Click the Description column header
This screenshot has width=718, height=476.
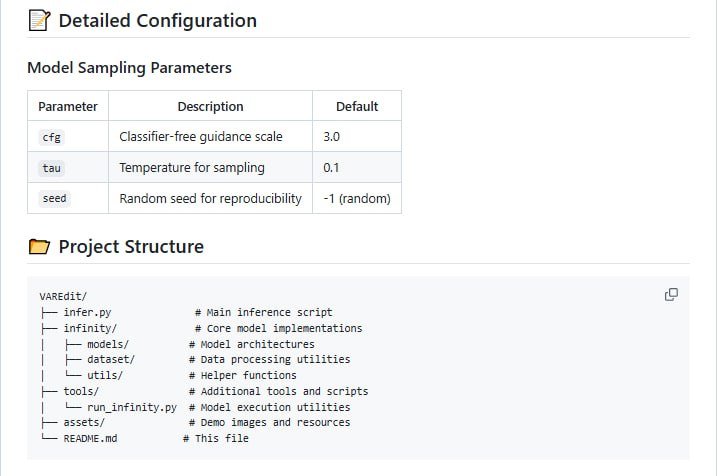tap(210, 106)
